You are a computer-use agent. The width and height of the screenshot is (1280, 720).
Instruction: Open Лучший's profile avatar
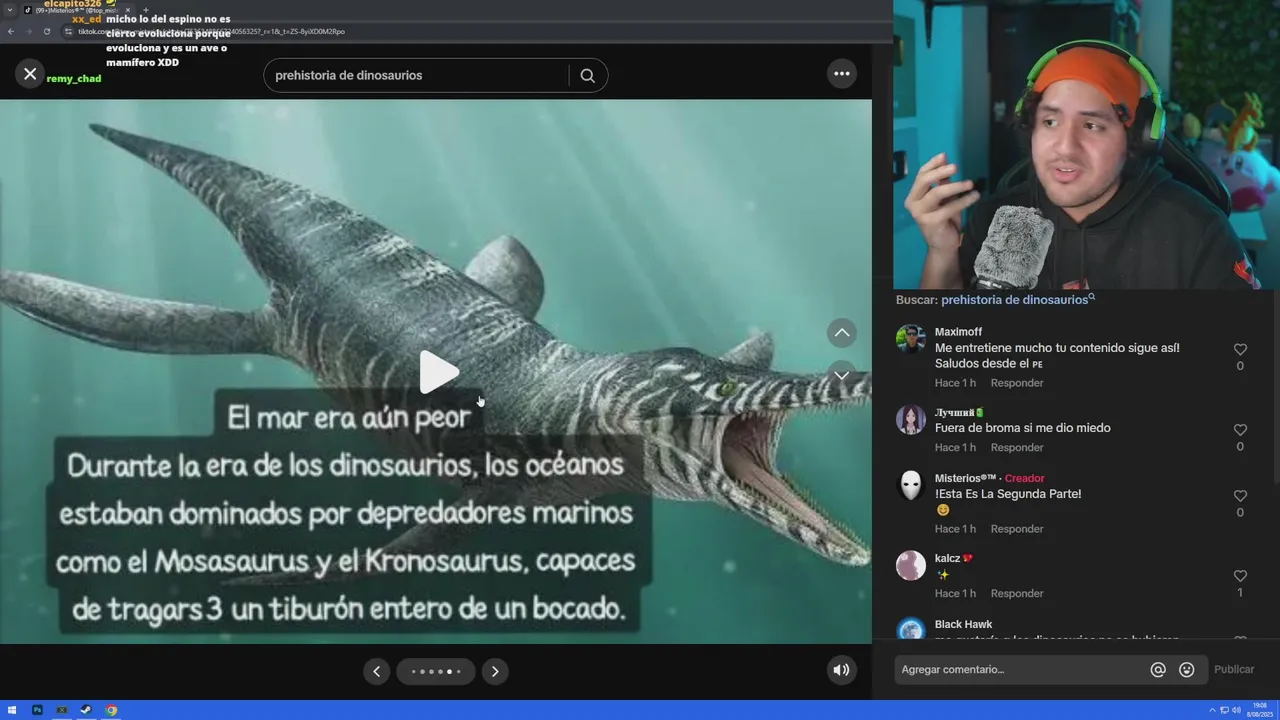pyautogui.click(x=911, y=420)
